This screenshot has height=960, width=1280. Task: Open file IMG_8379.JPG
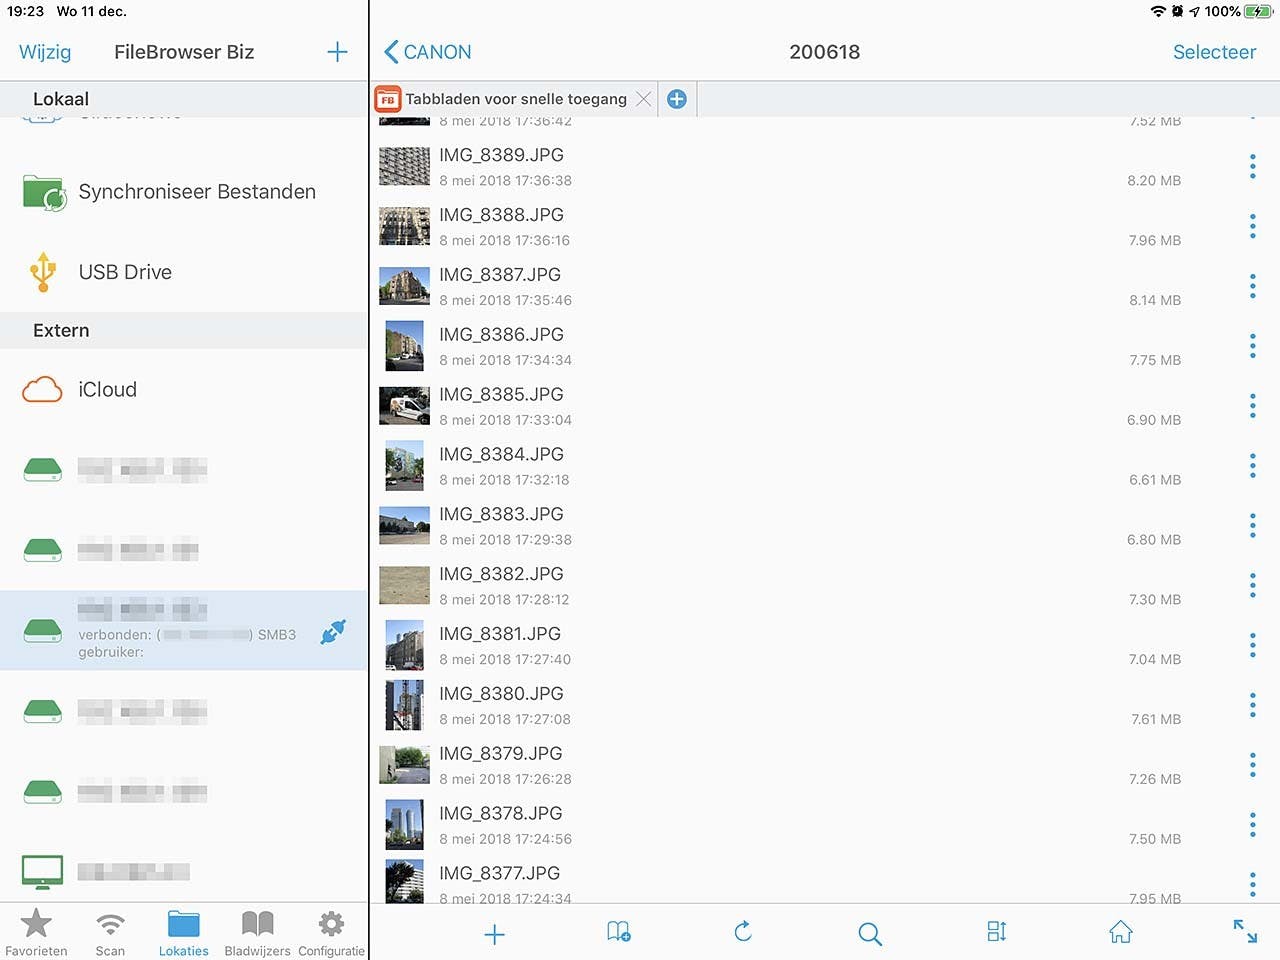click(x=824, y=766)
